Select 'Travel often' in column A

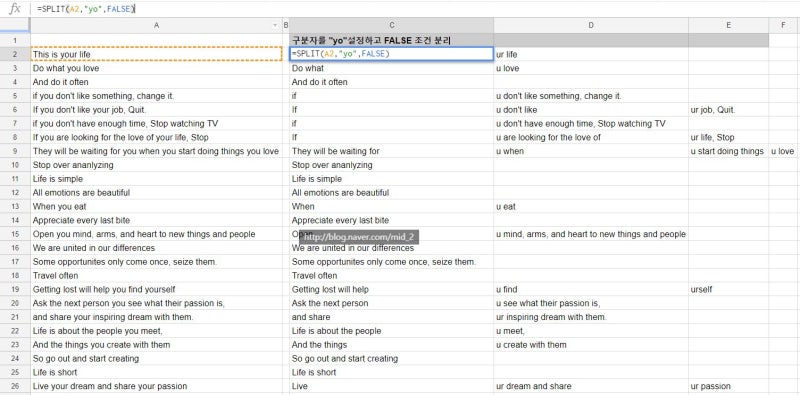coord(156,276)
